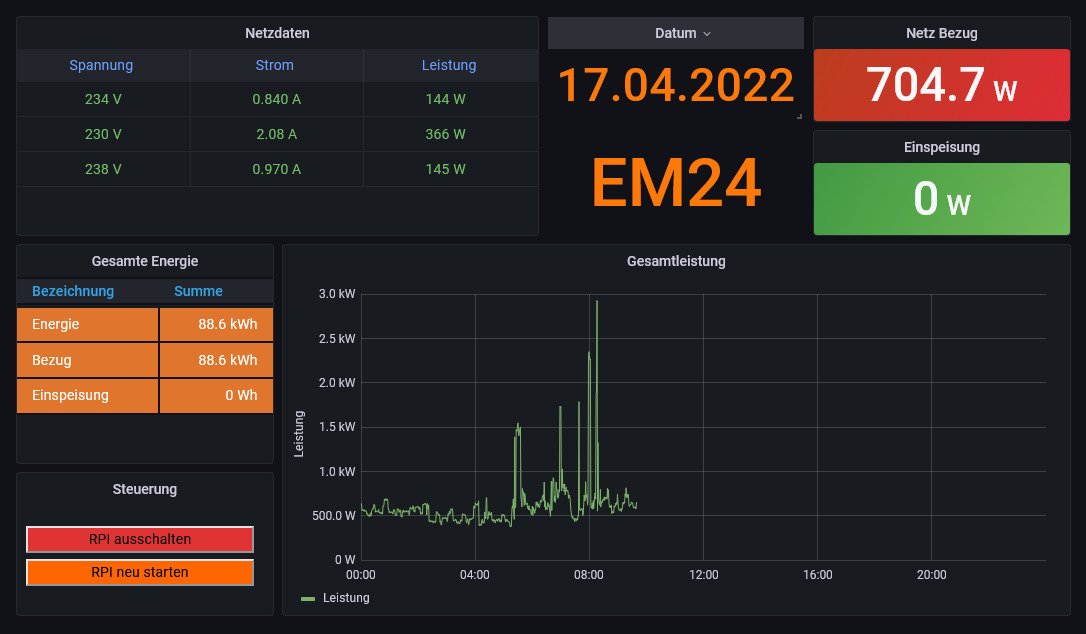Toggle the Leistung series in the chart legend
Screen dimensions: 1086x634
pos(346,598)
